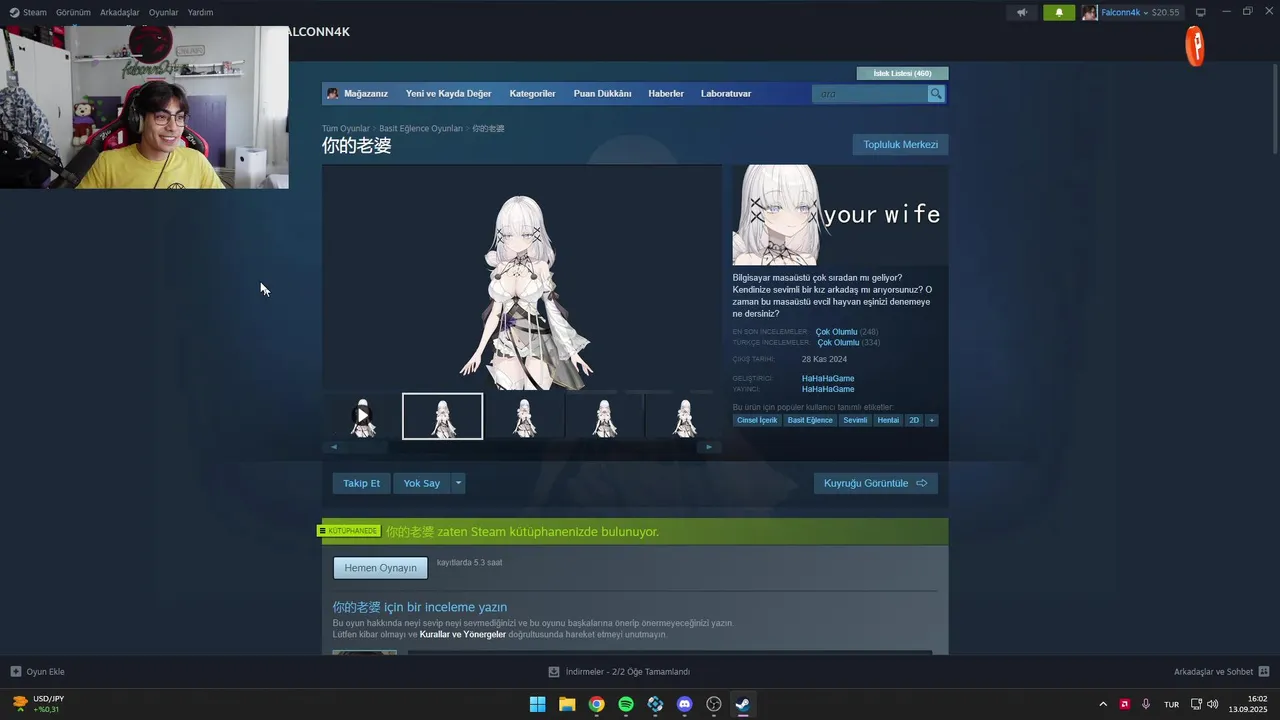Focus the store search input field
The image size is (1280, 720).
point(870,94)
